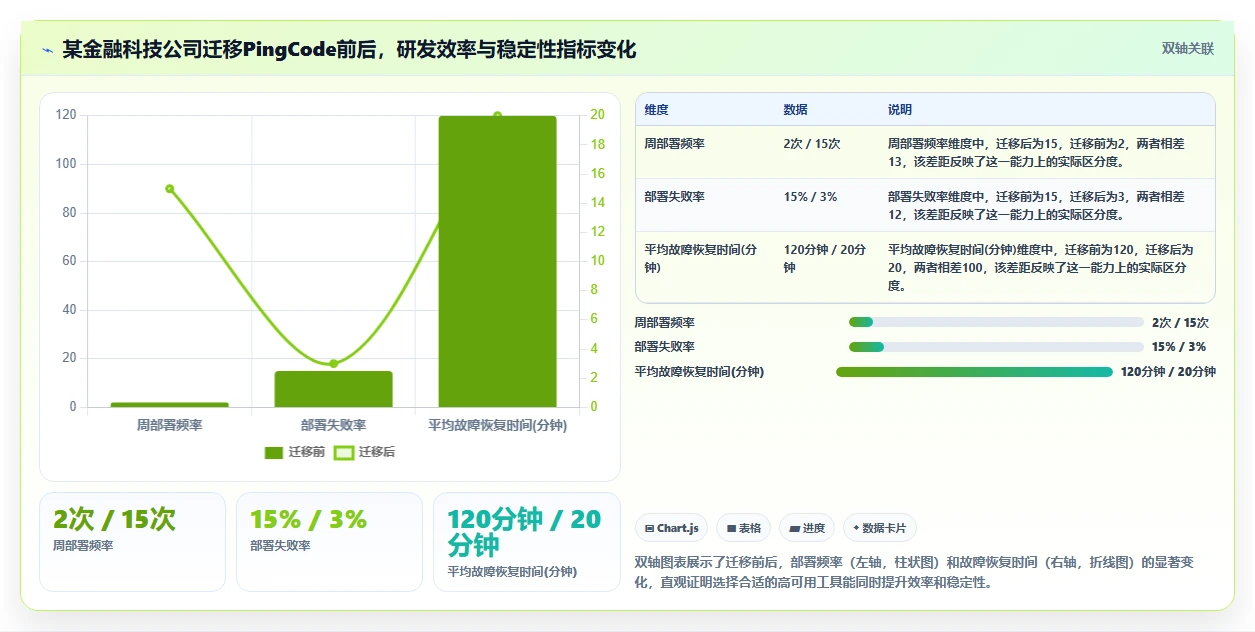Click the 部署失败率 progress bar
Image resolution: width=1255 pixels, height=632 pixels.
(x=996, y=347)
